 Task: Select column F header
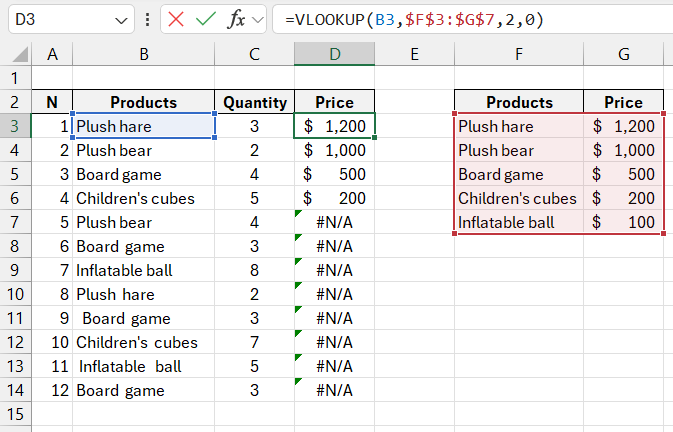519,54
